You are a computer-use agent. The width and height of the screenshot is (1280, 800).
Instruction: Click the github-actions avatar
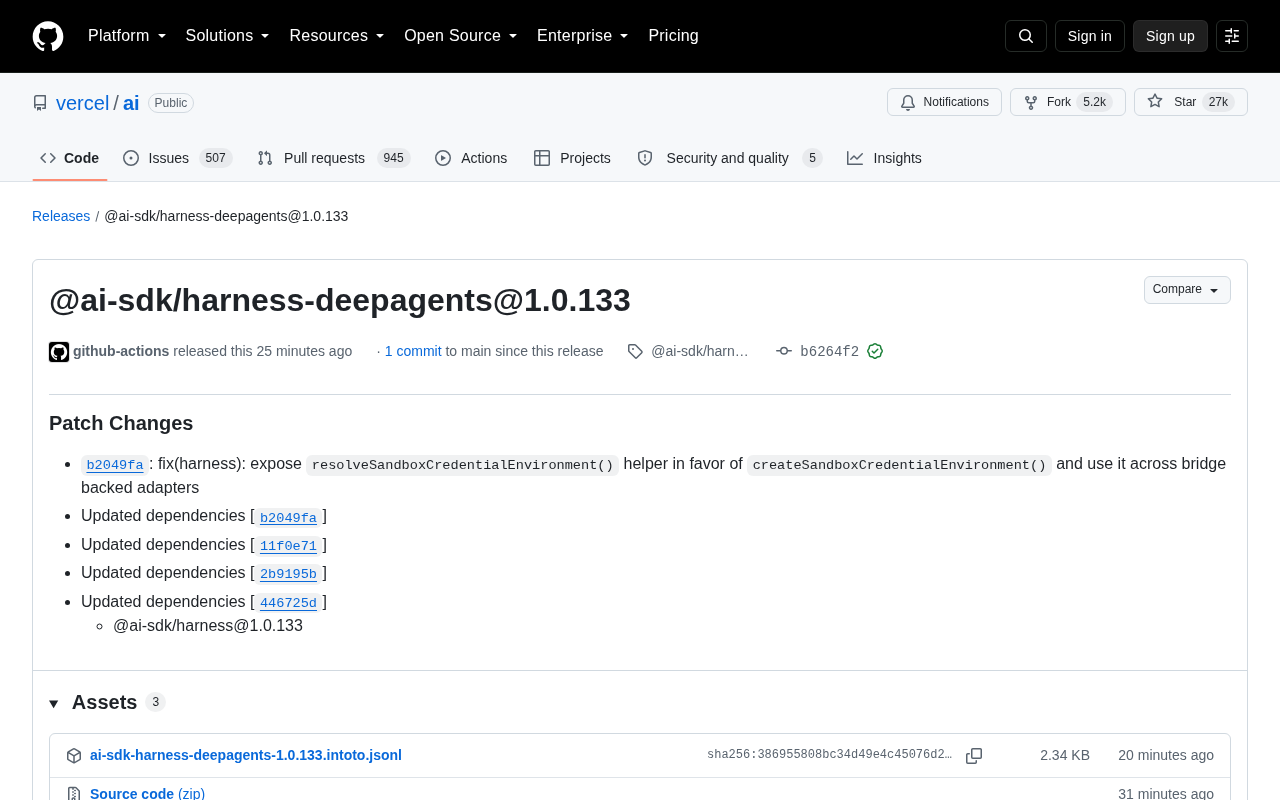tap(59, 352)
